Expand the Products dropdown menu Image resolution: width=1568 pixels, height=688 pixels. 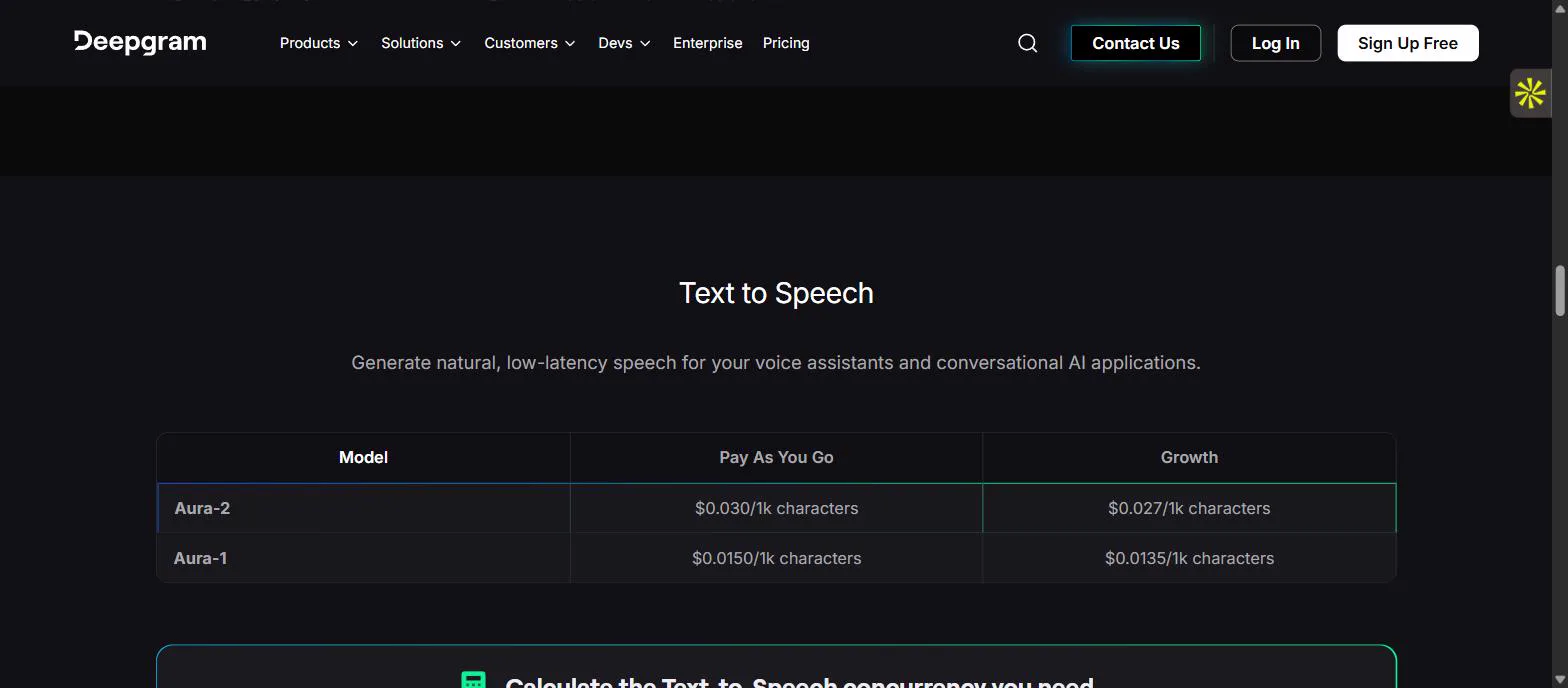click(x=319, y=43)
